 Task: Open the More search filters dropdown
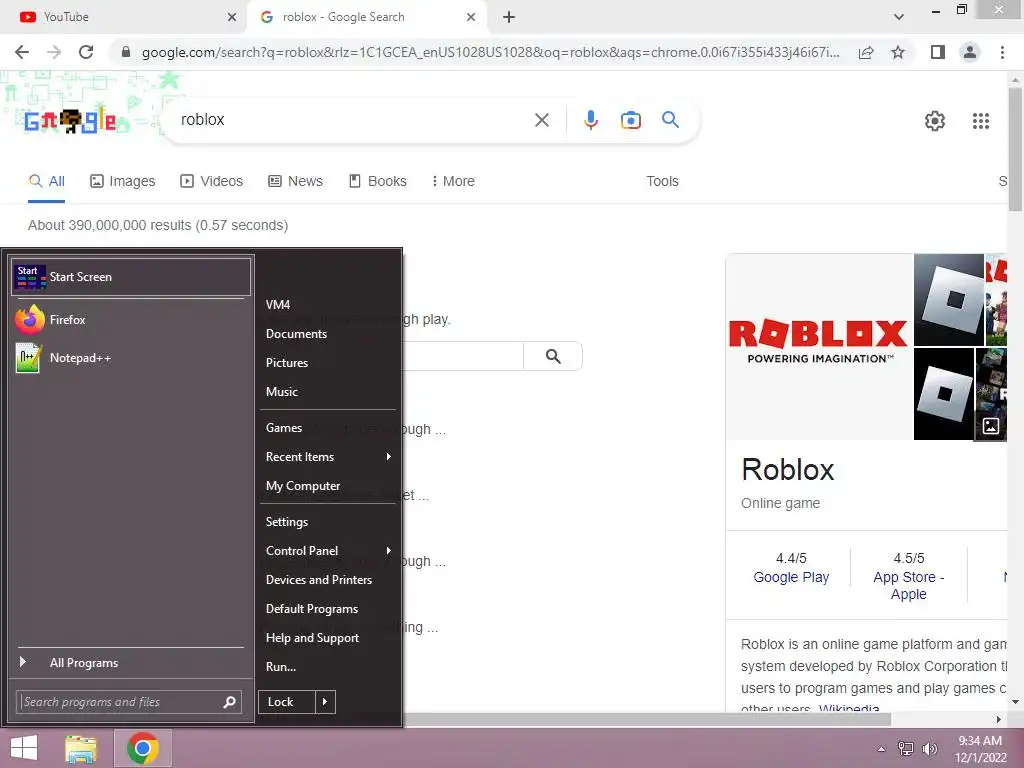(x=453, y=181)
